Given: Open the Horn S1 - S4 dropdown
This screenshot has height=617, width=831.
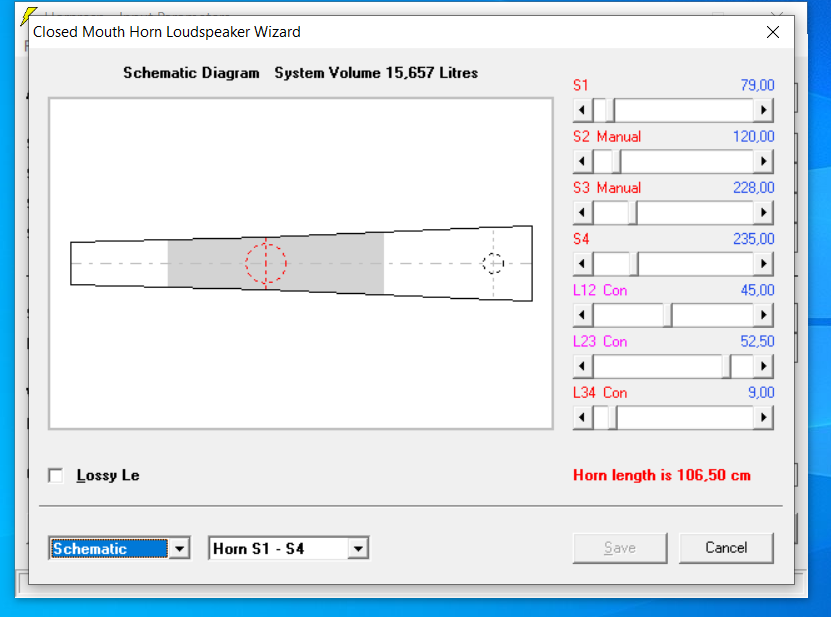Looking at the screenshot, I should coord(358,549).
